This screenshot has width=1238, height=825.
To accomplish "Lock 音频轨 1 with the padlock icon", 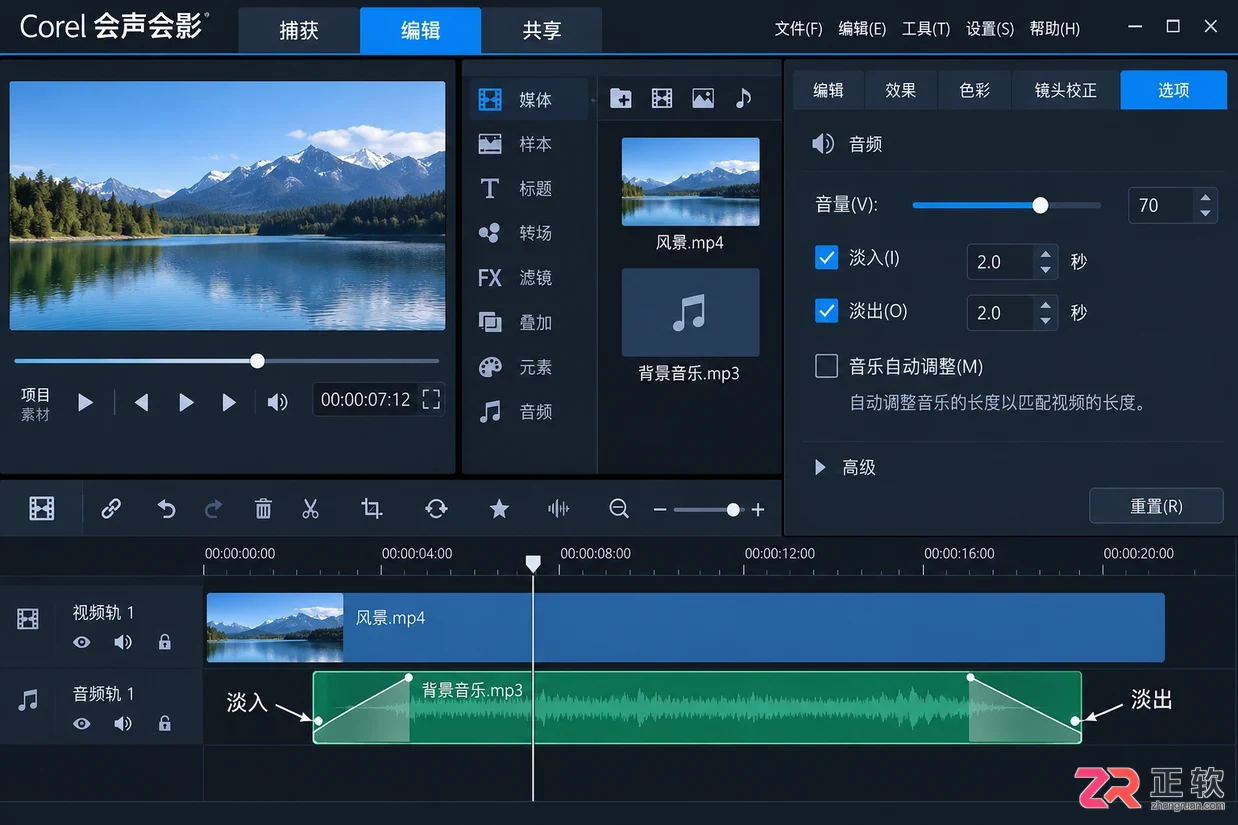I will coord(165,723).
